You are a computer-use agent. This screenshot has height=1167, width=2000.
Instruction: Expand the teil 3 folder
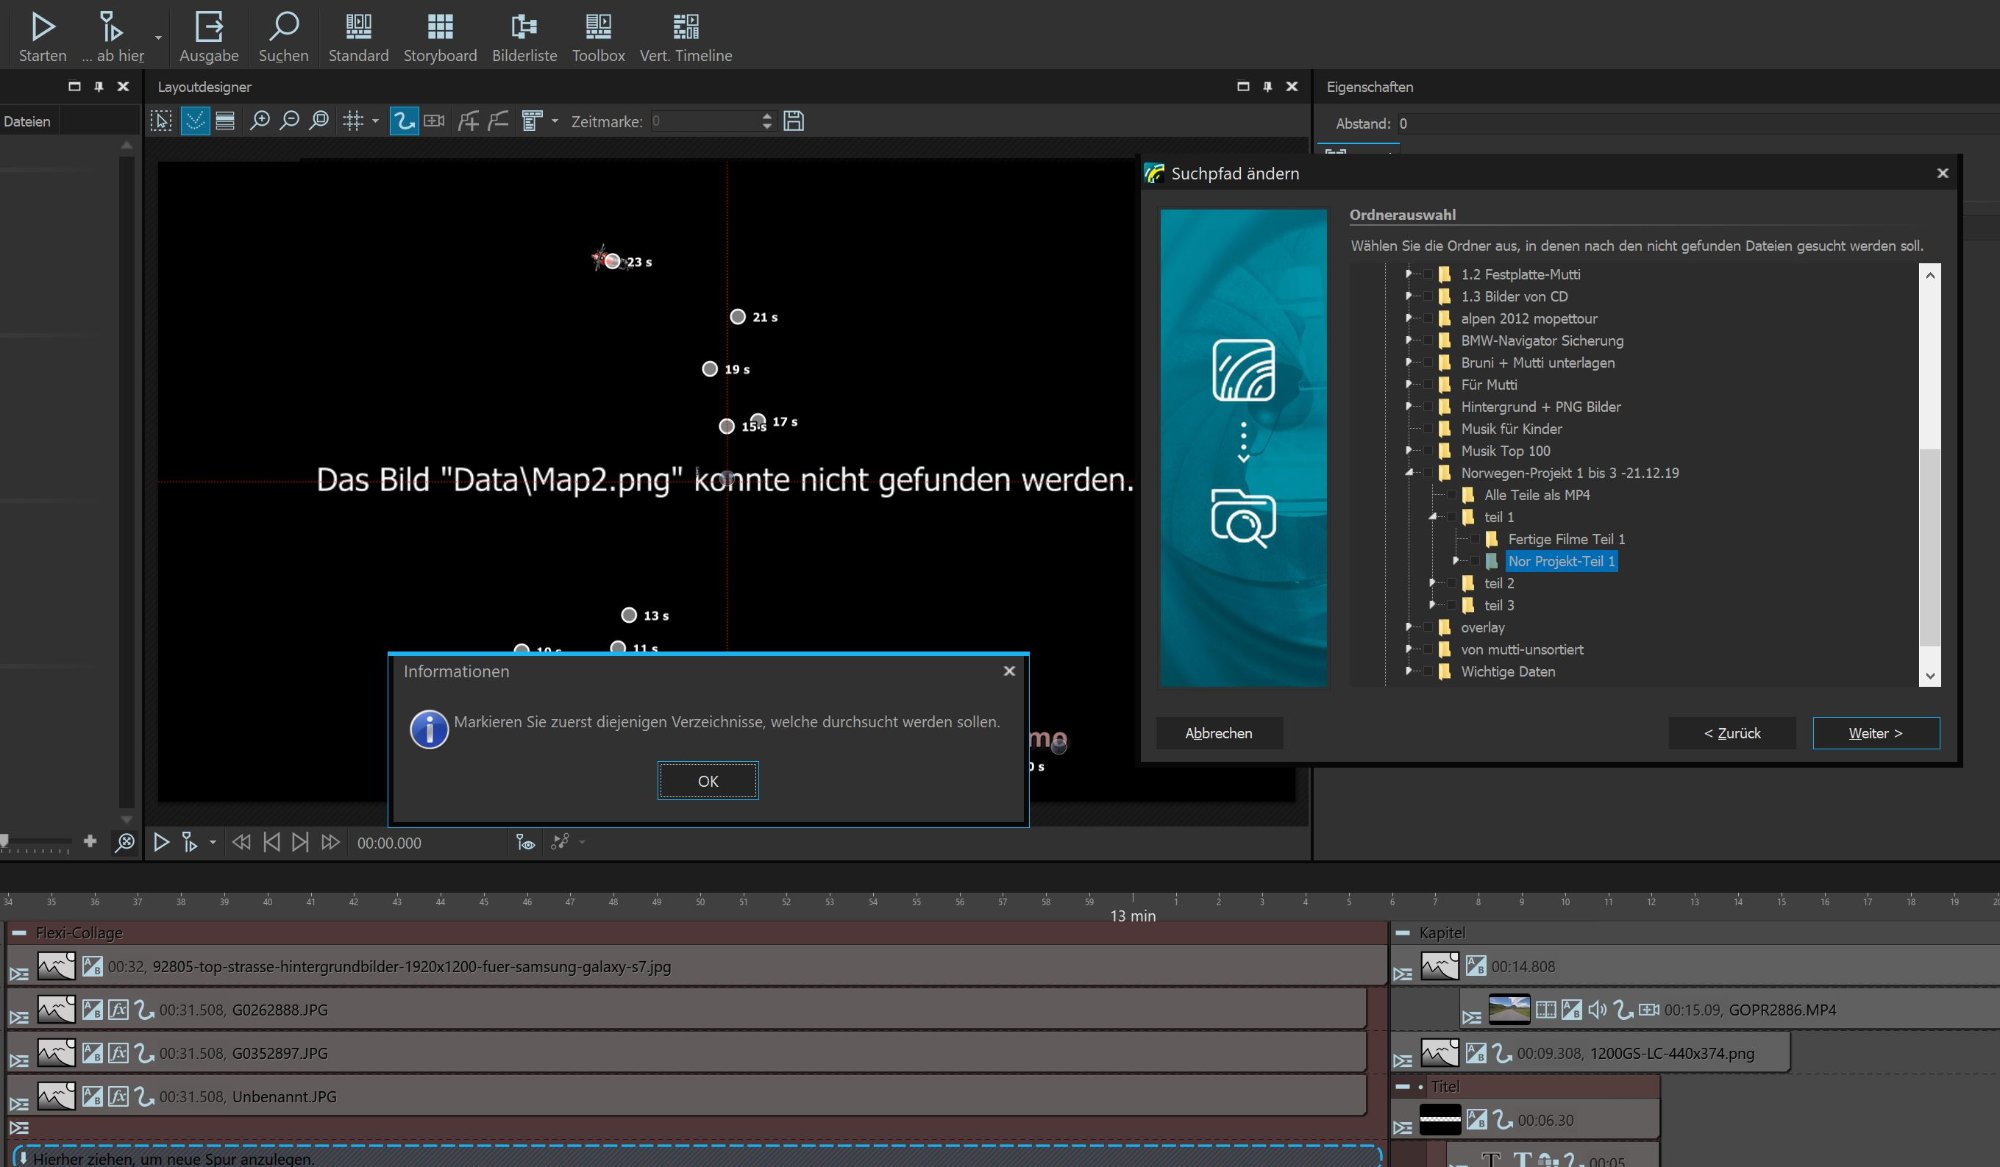click(1433, 605)
